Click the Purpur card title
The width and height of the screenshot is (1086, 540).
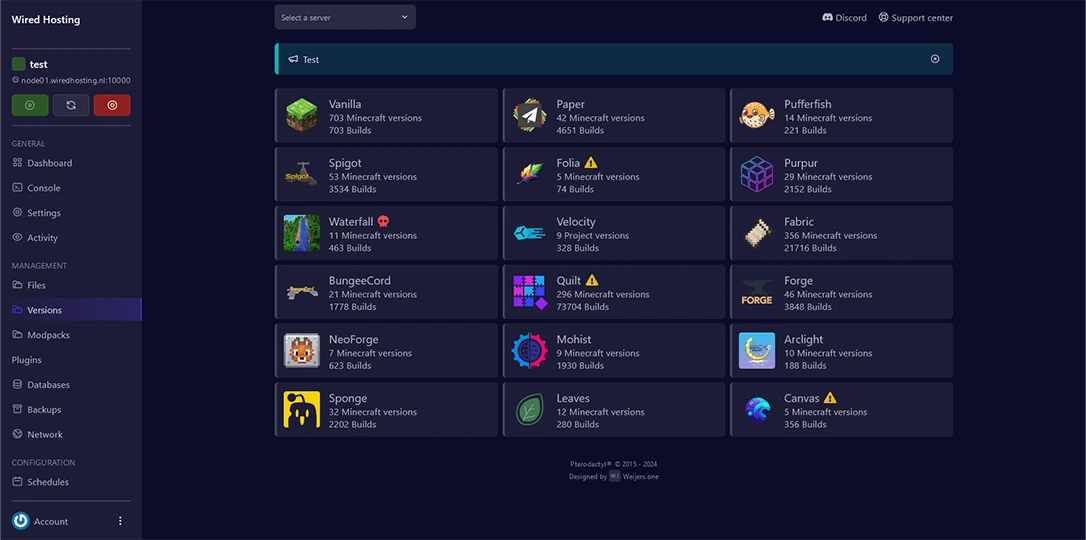click(x=801, y=163)
